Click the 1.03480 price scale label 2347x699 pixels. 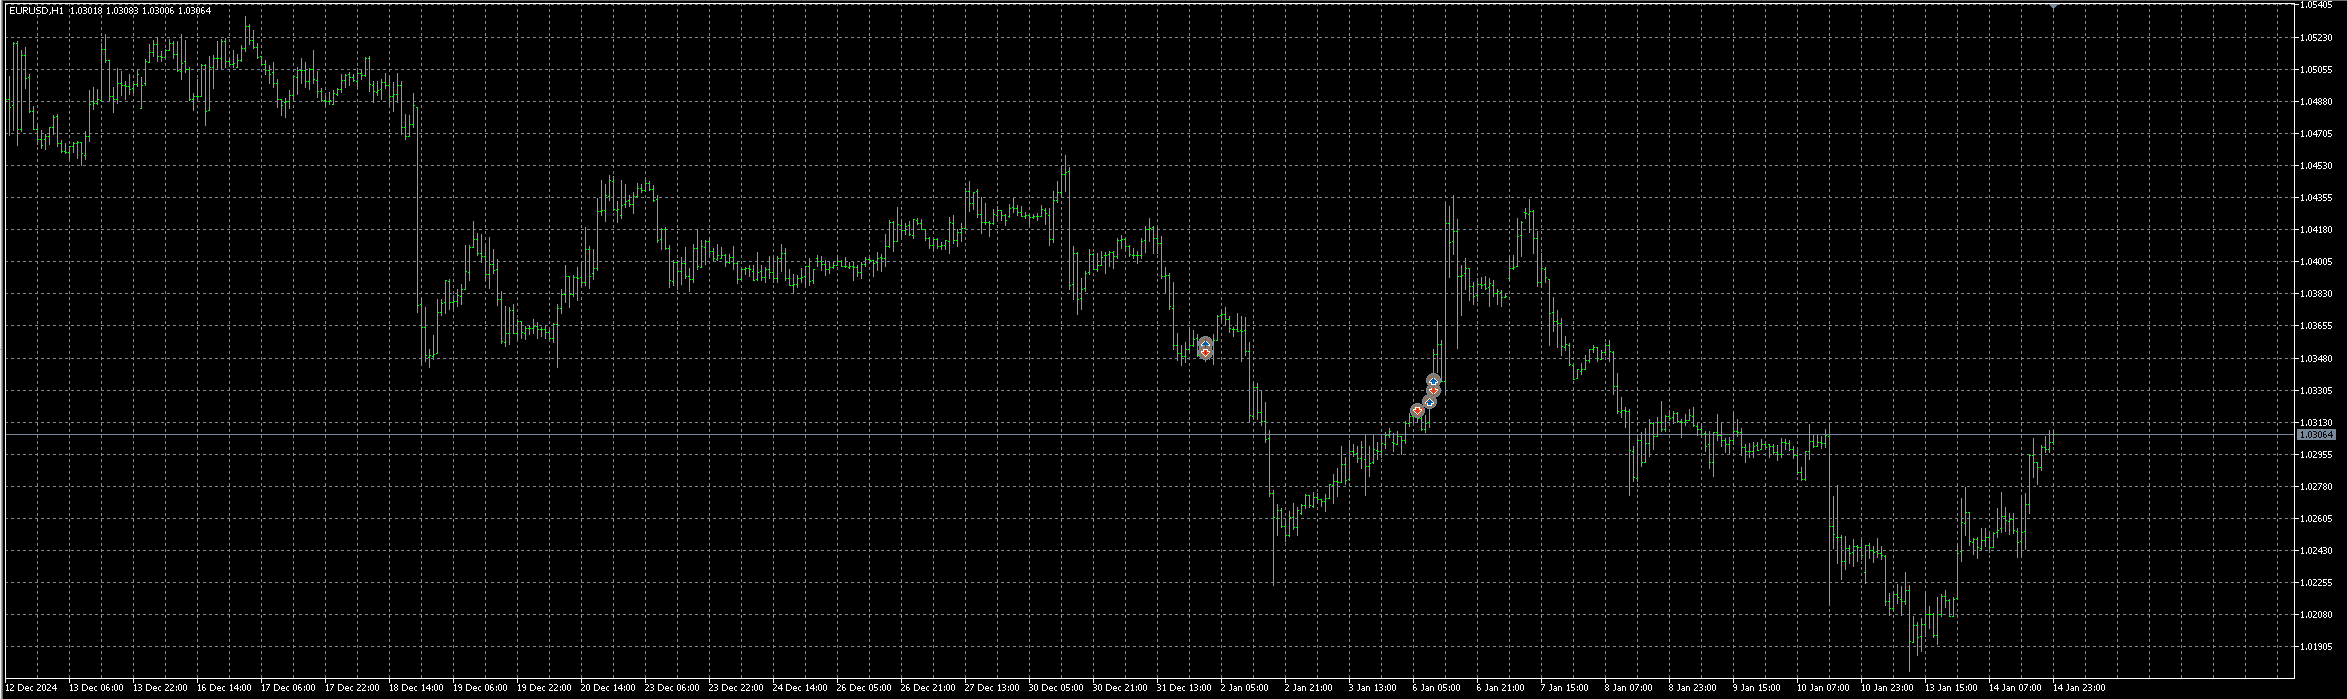coord(2316,358)
